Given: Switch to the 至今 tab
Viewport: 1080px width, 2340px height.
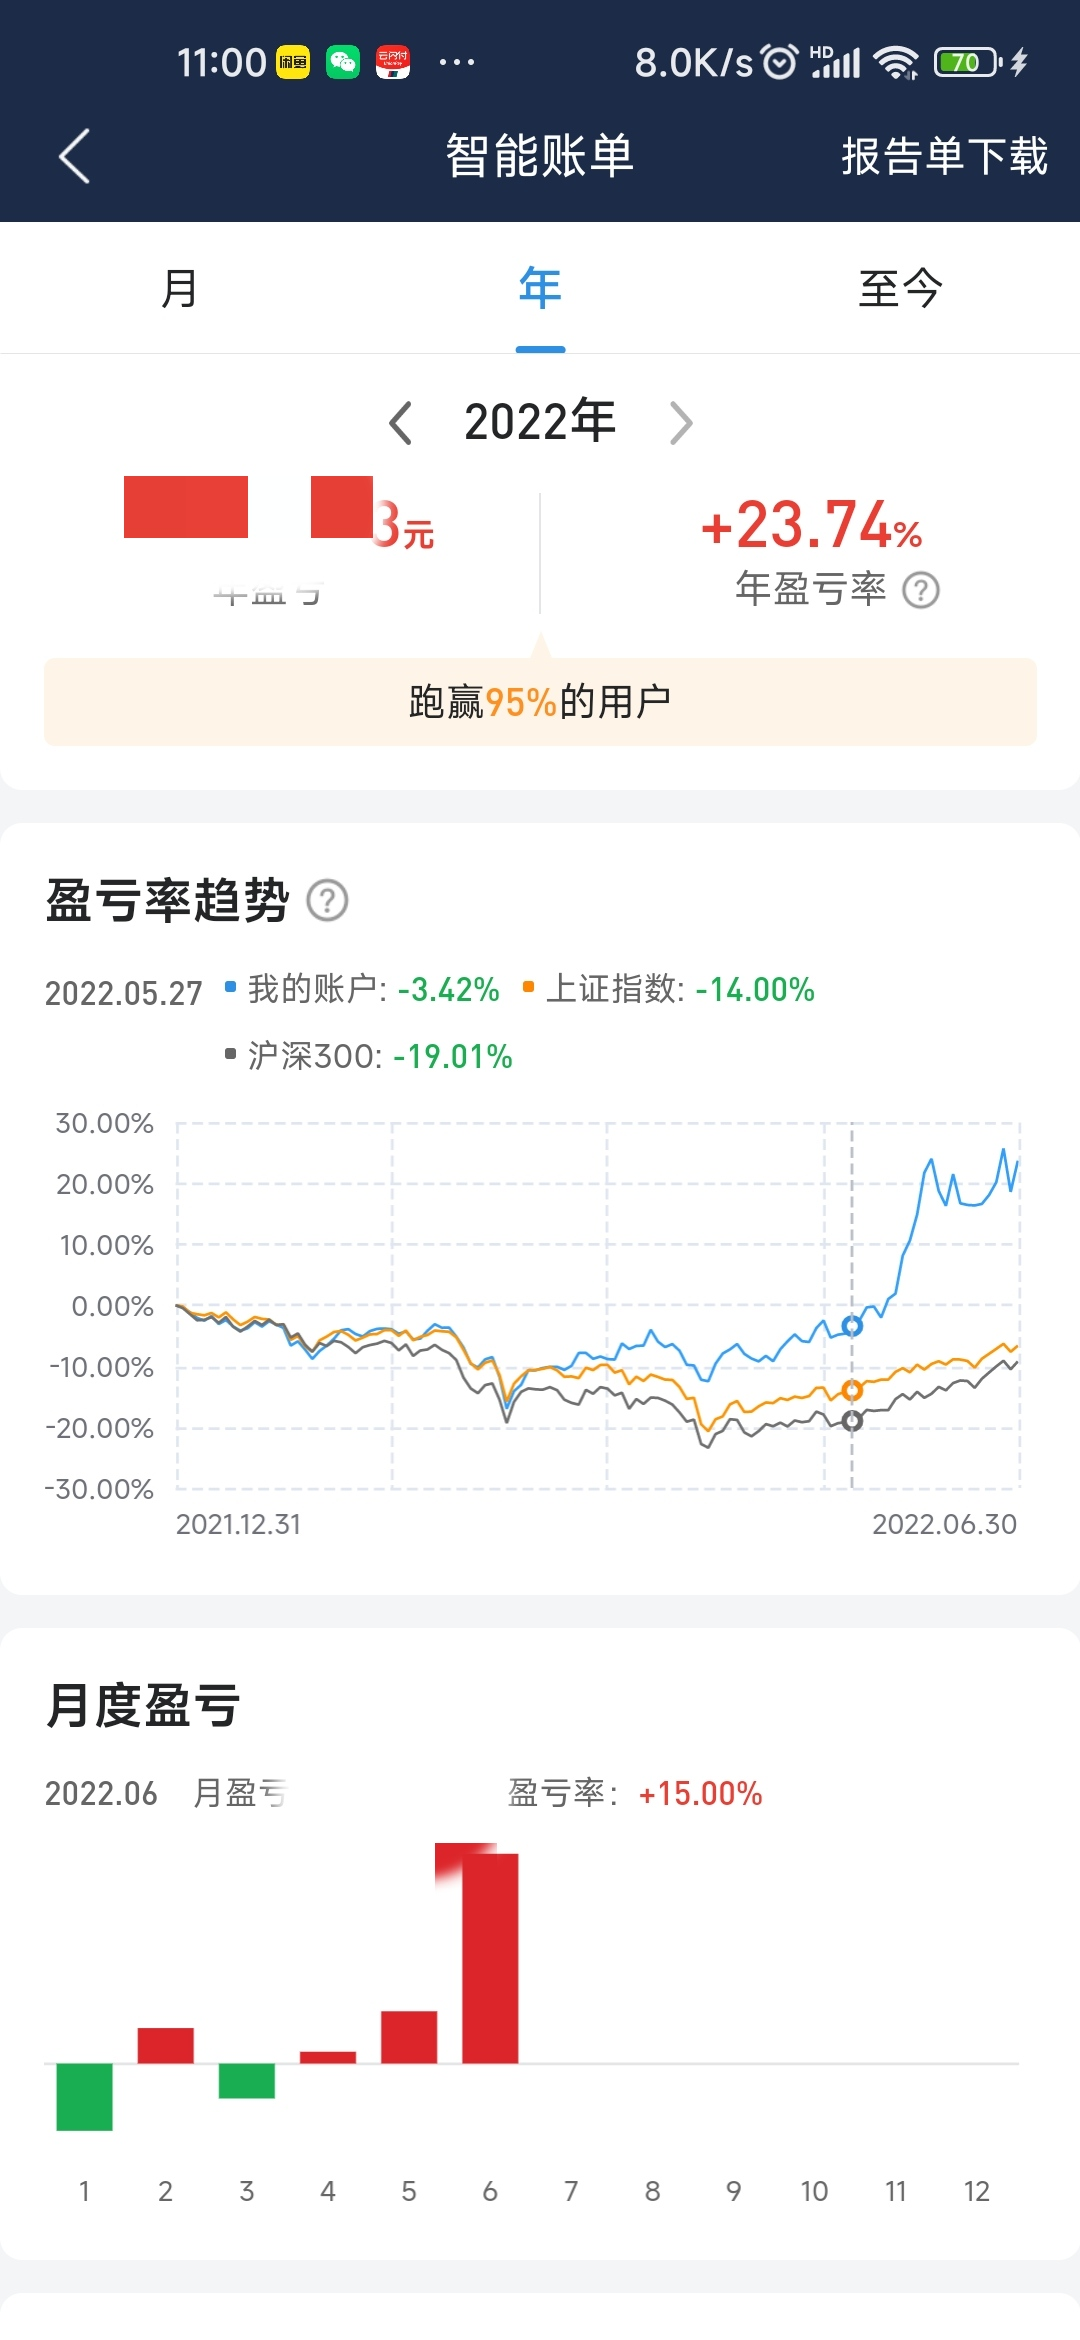Looking at the screenshot, I should 900,289.
